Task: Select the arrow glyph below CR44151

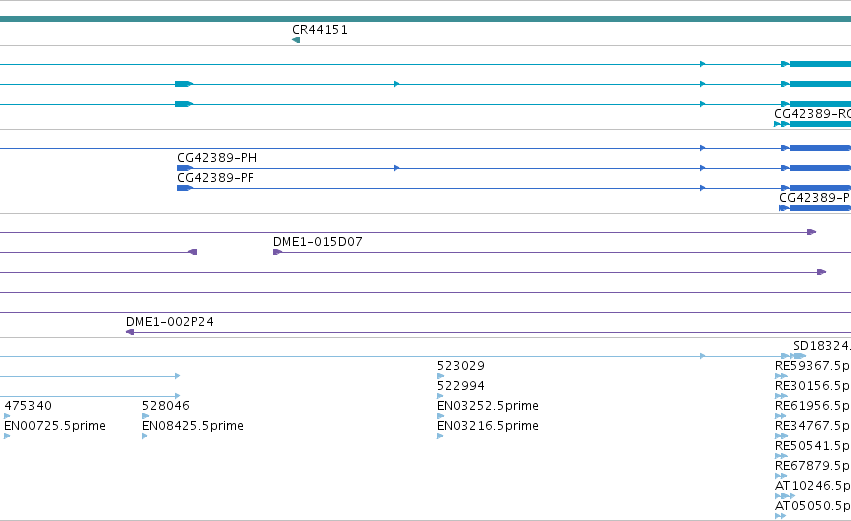Action: click(x=296, y=40)
